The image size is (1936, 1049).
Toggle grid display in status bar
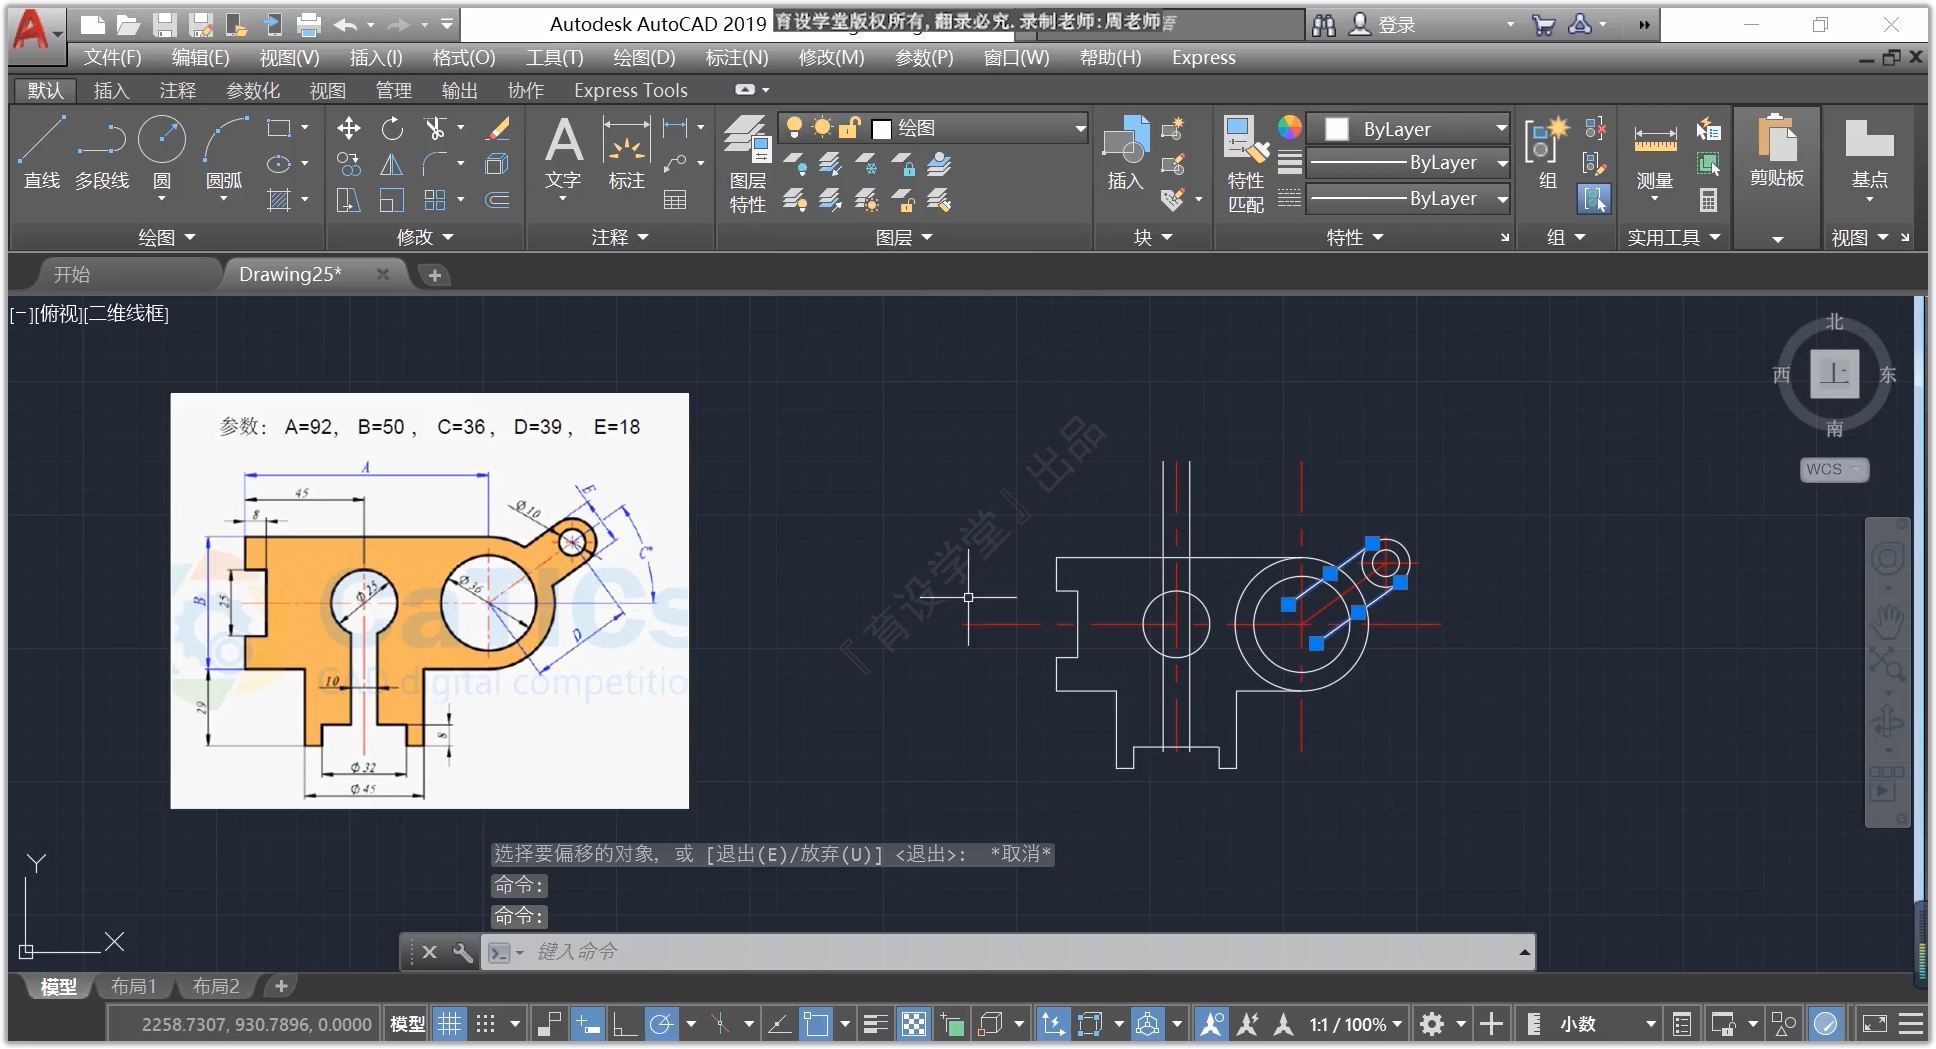click(x=450, y=1024)
